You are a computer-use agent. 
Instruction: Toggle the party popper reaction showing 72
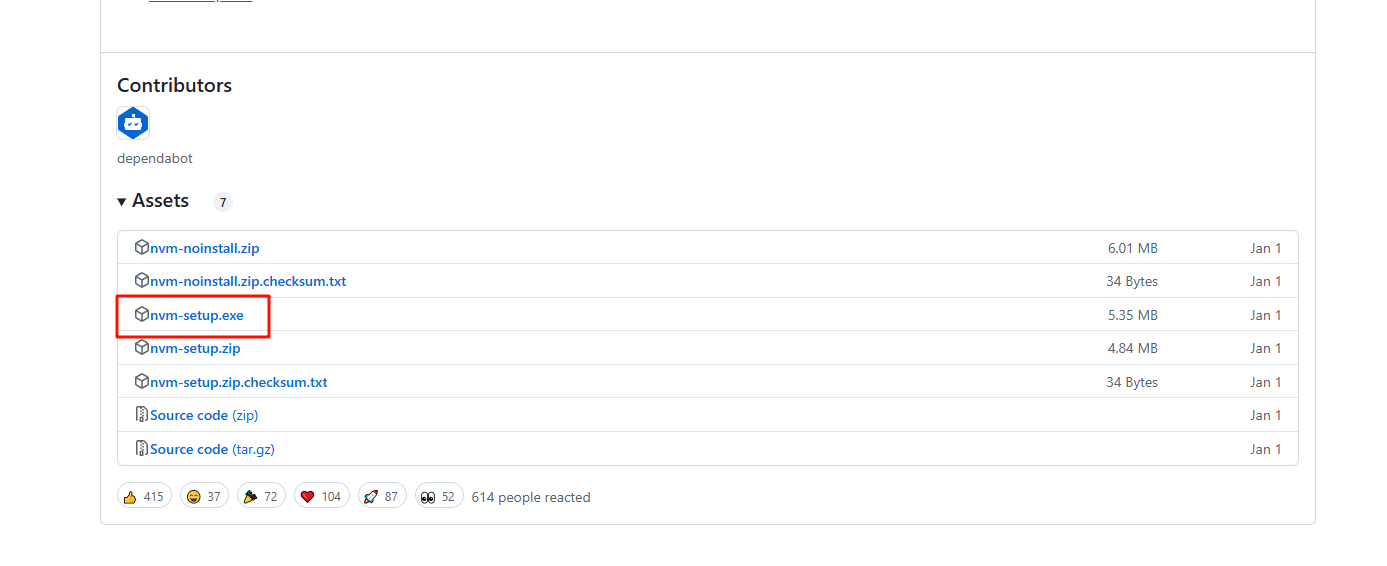tap(262, 496)
